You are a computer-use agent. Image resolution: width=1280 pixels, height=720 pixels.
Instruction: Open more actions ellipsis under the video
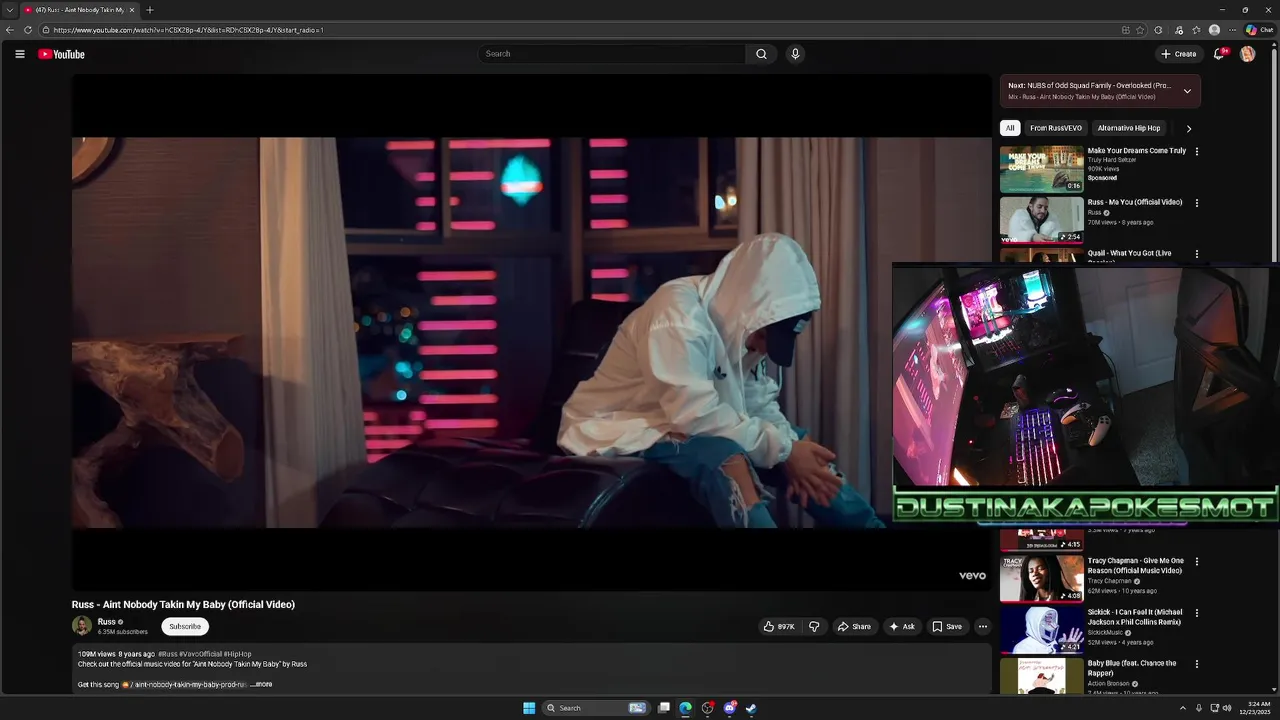[983, 627]
